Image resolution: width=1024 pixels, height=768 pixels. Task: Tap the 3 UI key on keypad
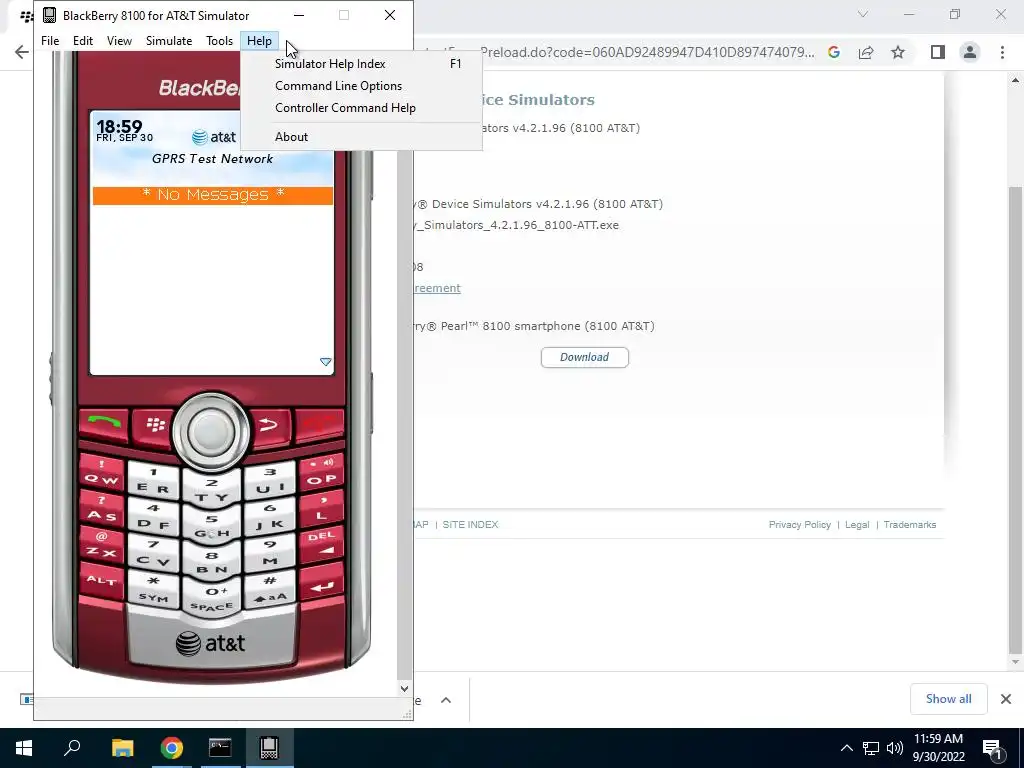(270, 481)
